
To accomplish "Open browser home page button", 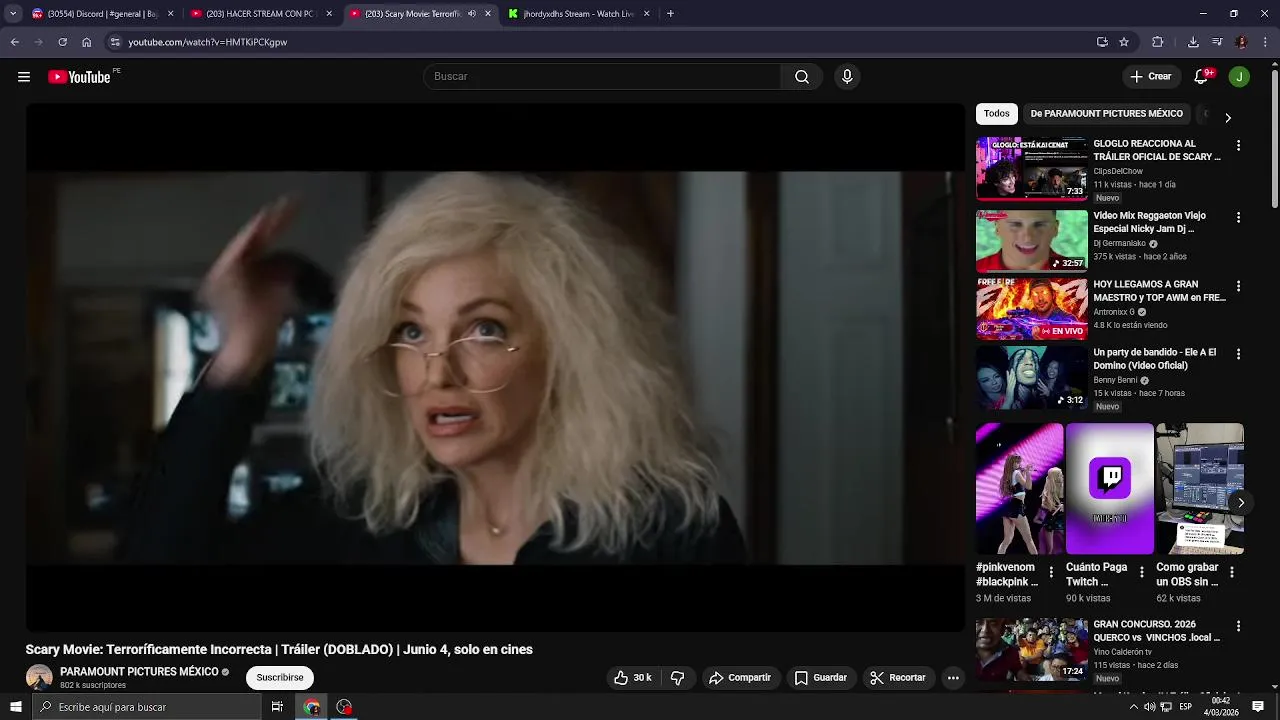I will tap(87, 42).
